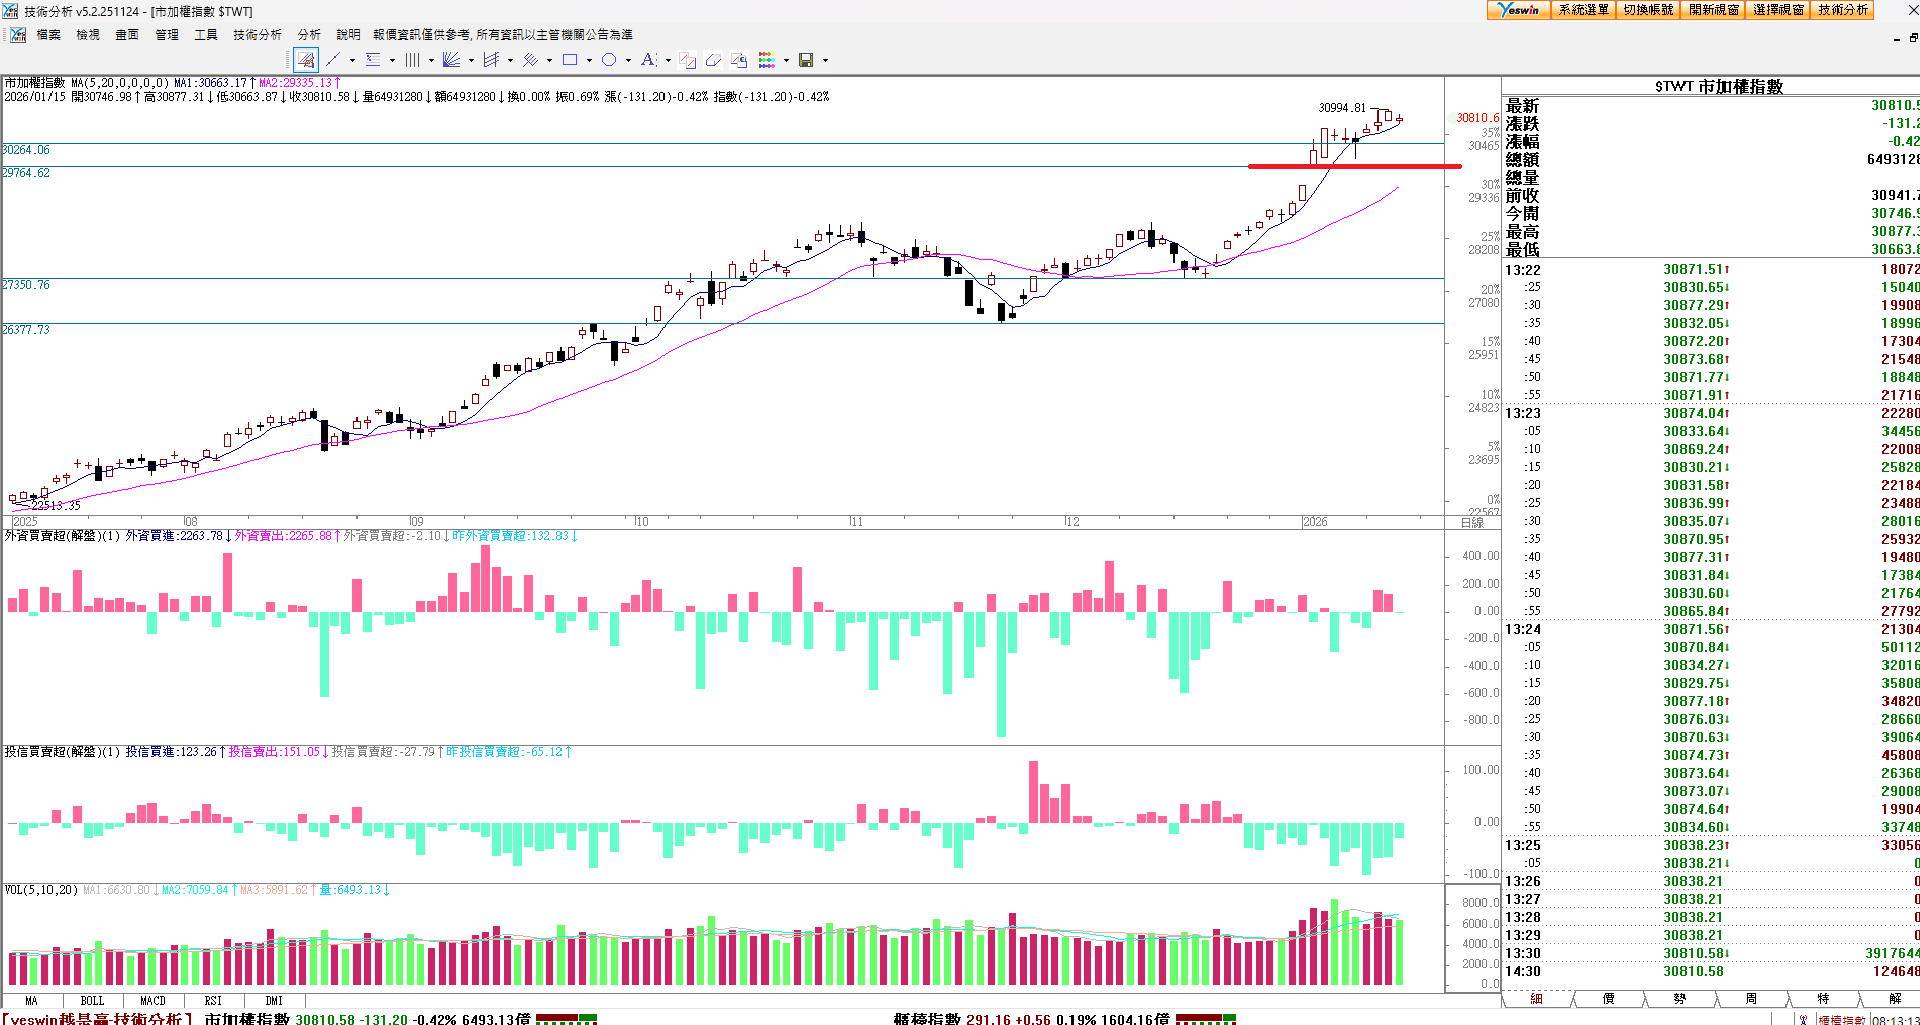Select the vertical parallel lines tool

click(412, 60)
